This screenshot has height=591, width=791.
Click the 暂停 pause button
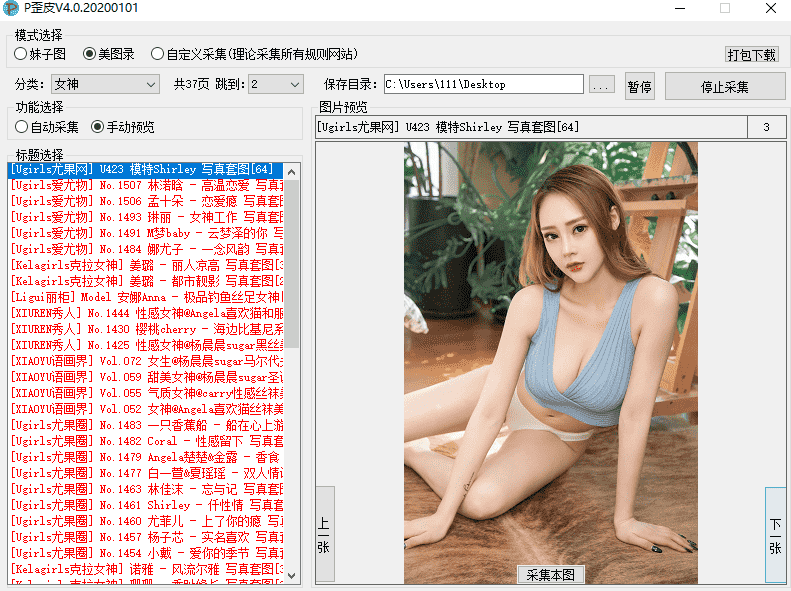click(640, 87)
